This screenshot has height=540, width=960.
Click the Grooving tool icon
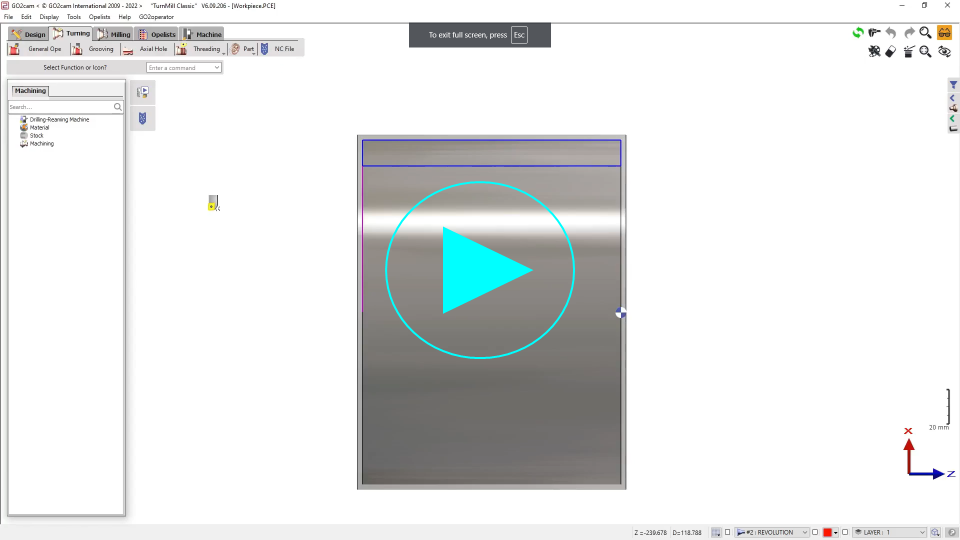[x=77, y=49]
